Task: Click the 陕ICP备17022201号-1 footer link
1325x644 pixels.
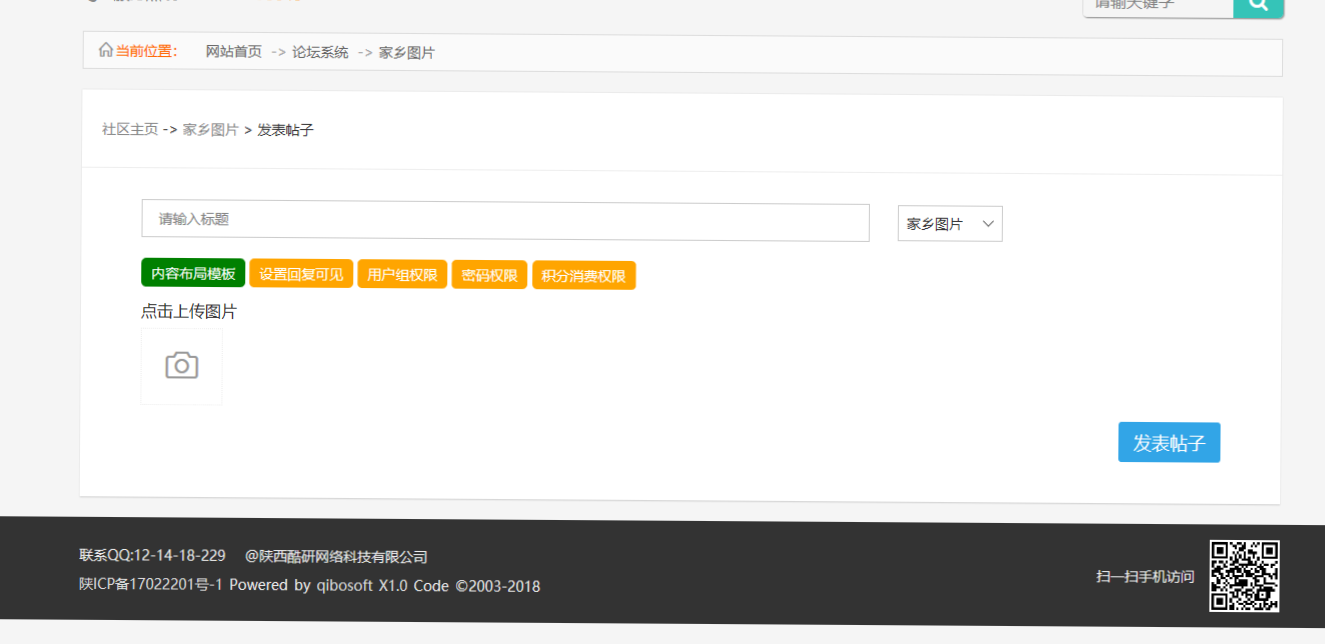Action: pyautogui.click(x=150, y=586)
